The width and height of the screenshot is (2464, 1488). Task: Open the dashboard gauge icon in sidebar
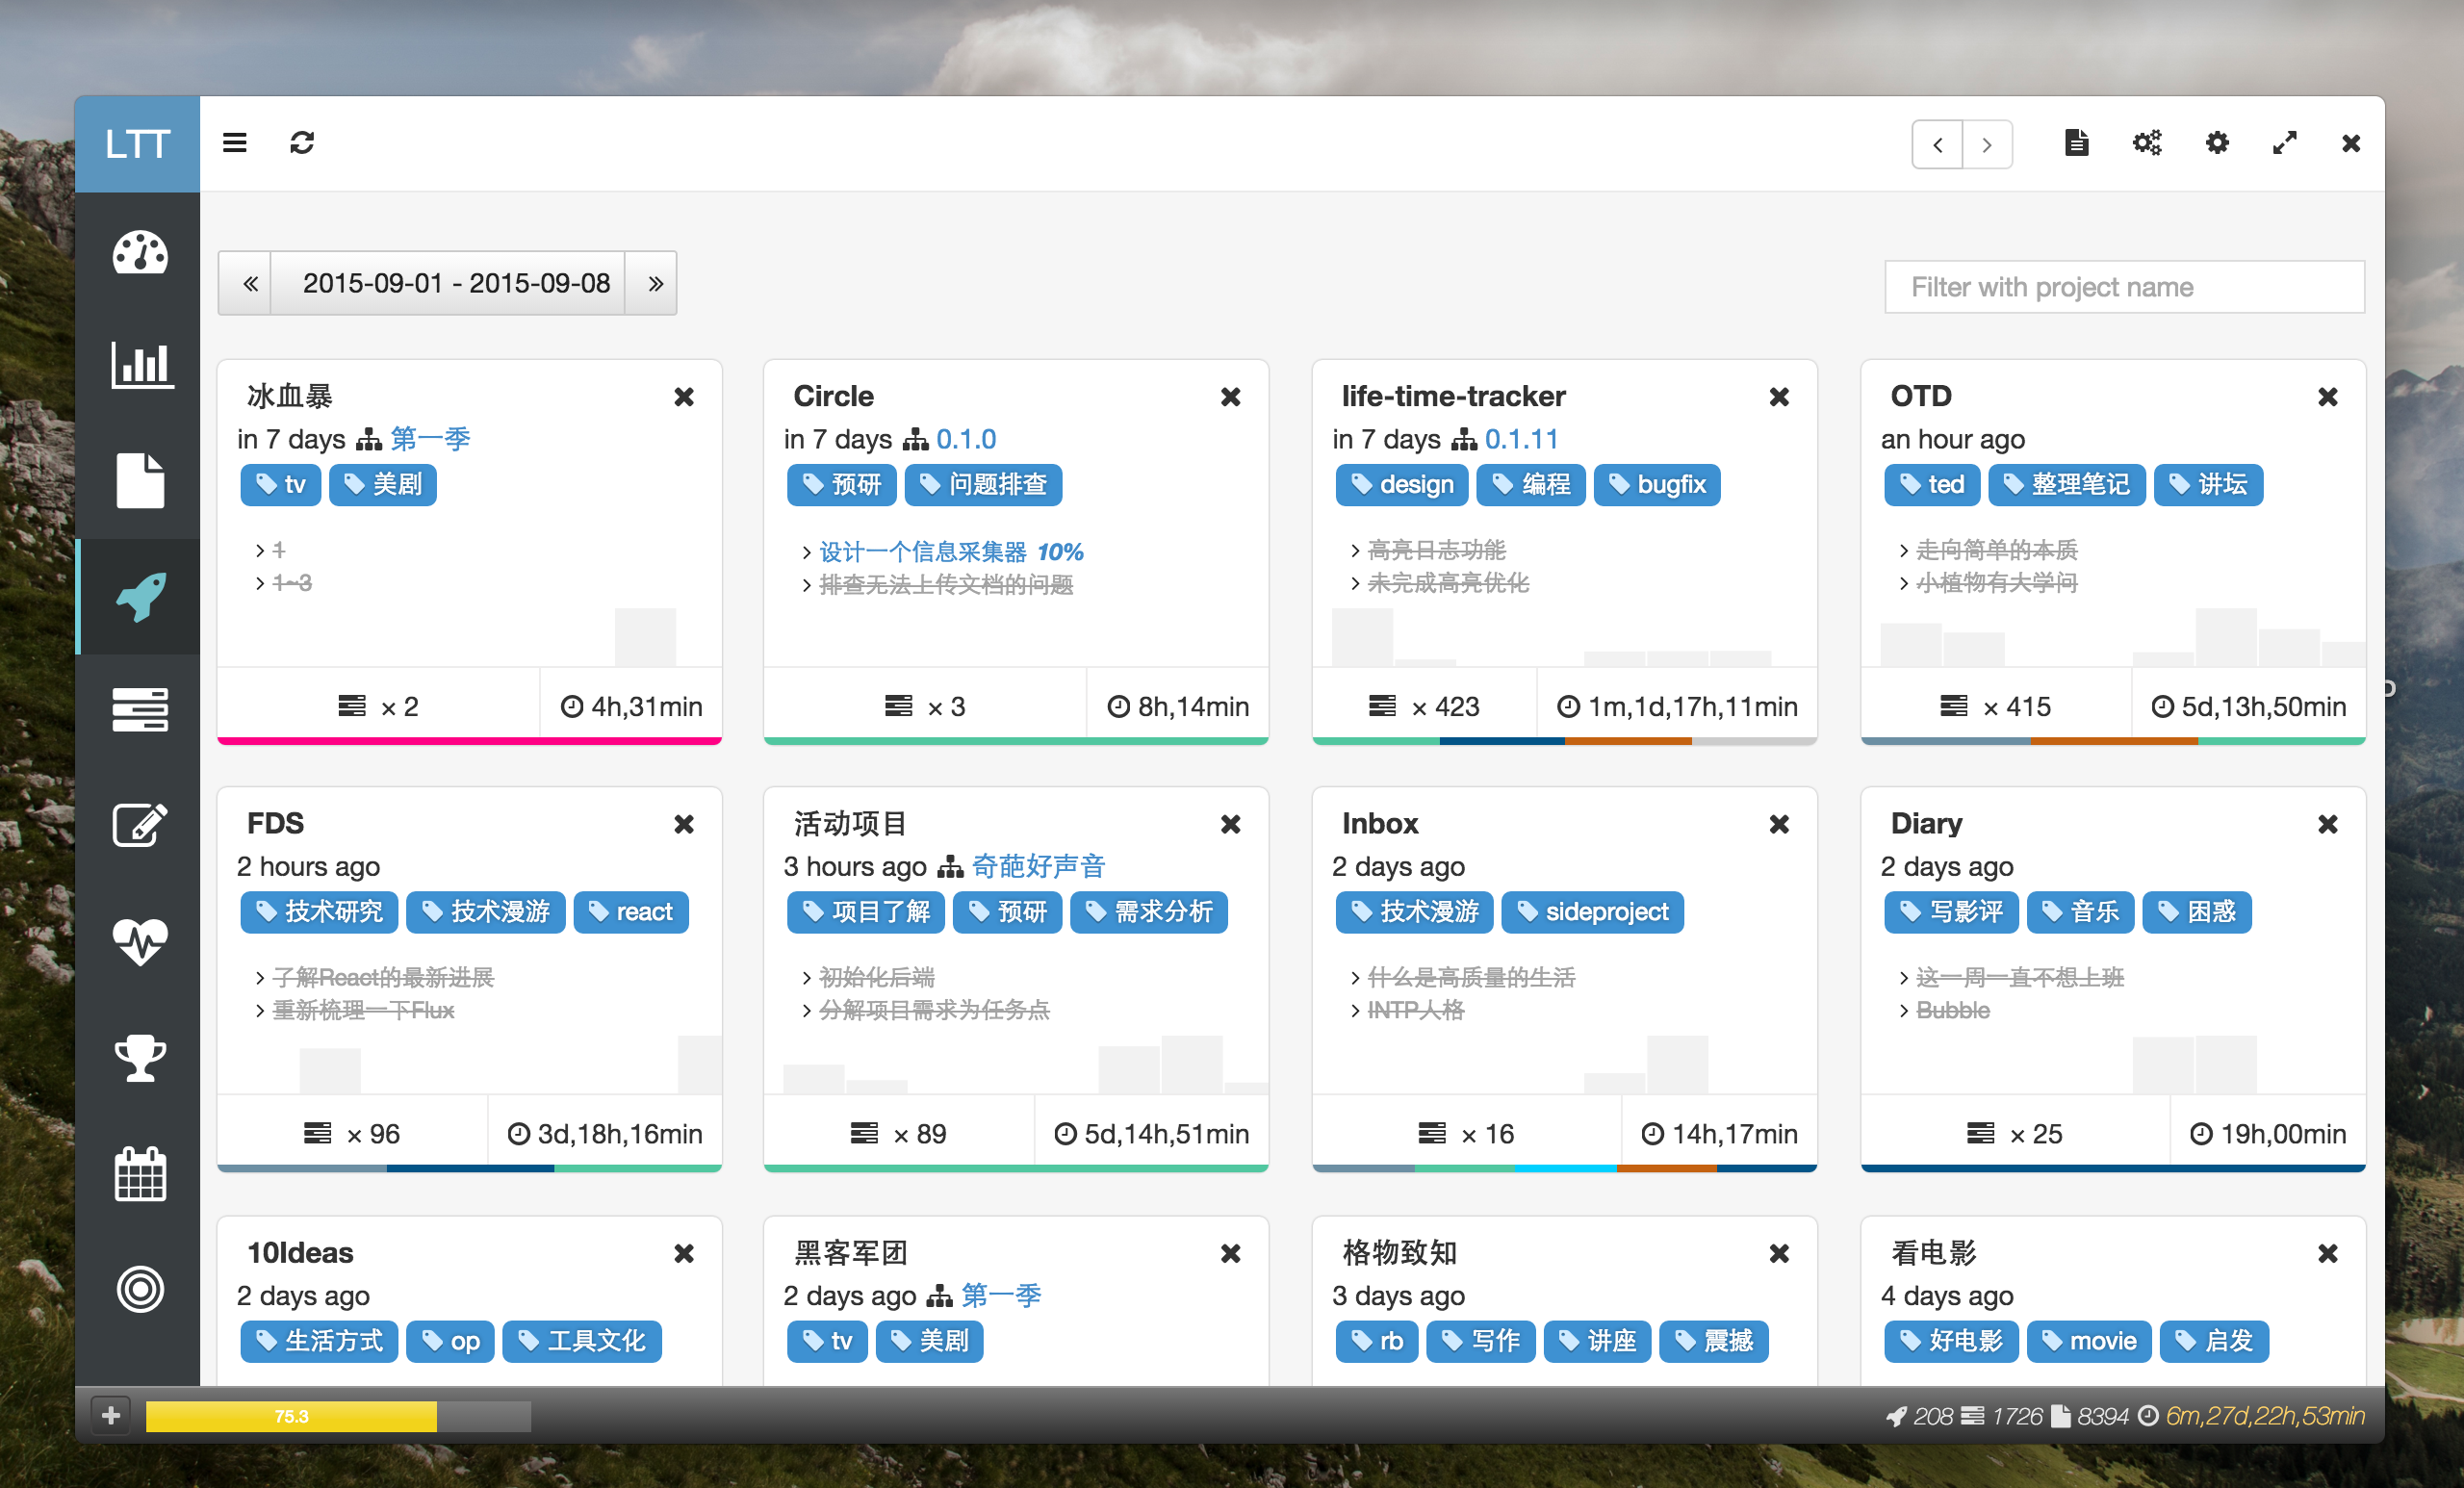click(140, 252)
